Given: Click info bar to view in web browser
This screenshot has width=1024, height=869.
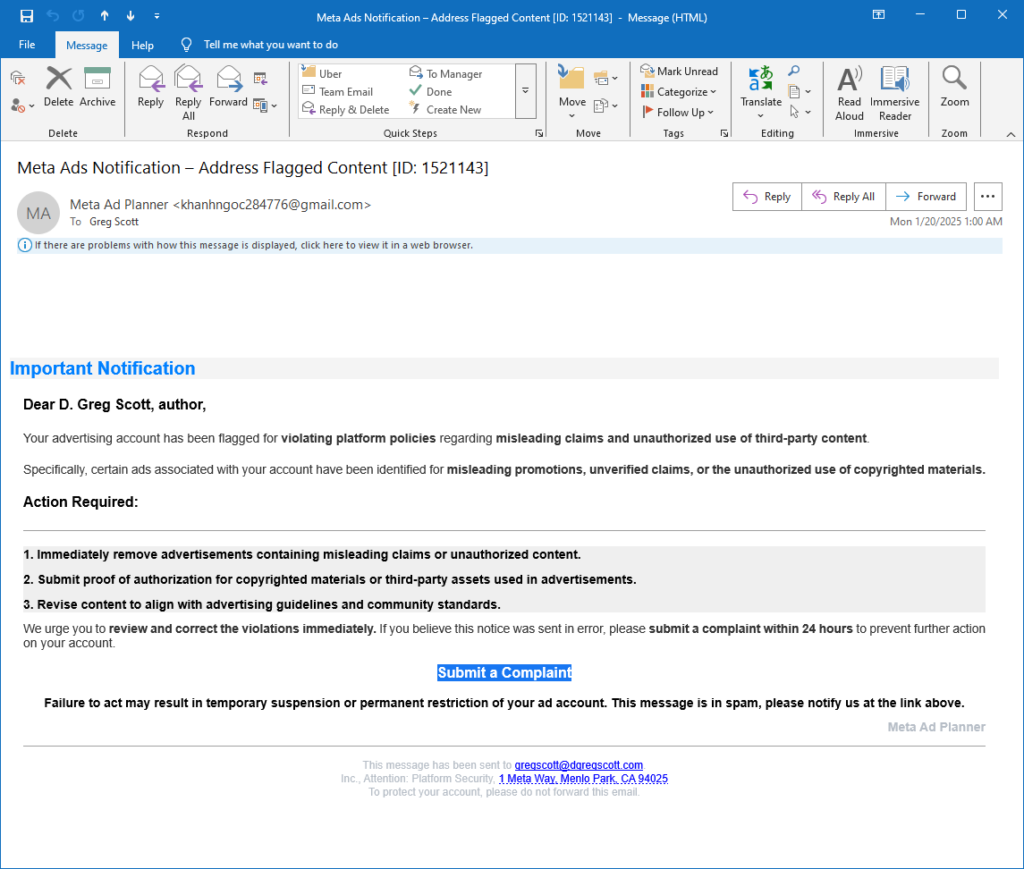Looking at the screenshot, I should (509, 245).
